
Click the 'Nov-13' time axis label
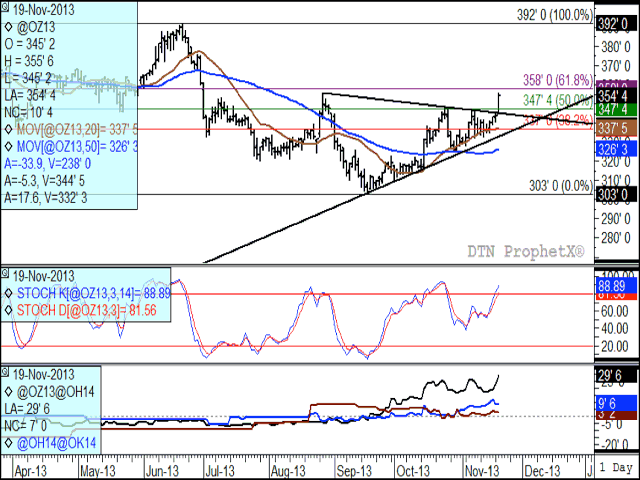pyautogui.click(x=482, y=471)
